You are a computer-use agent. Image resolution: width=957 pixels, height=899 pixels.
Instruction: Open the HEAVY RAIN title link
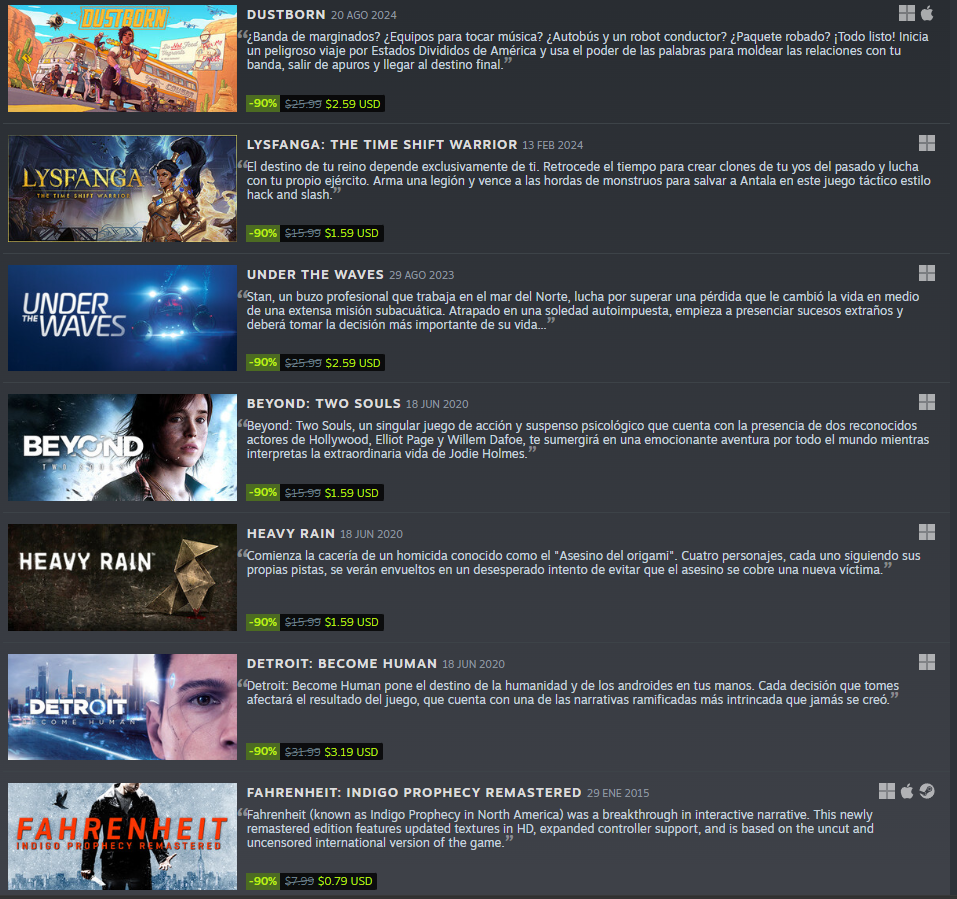coord(291,533)
